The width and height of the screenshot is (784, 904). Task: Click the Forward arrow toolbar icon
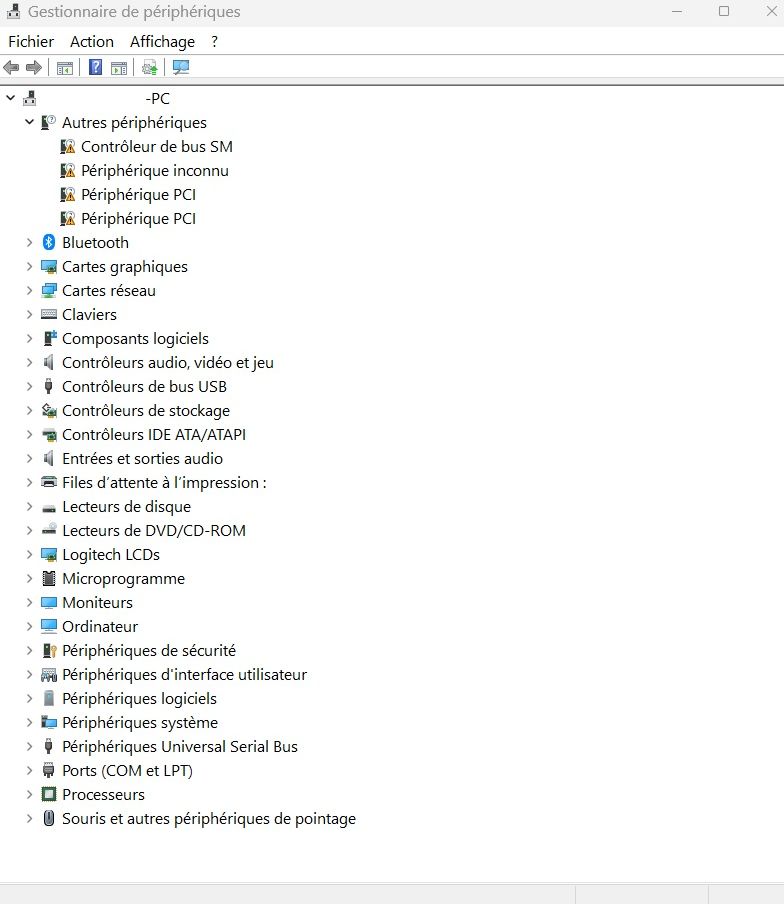click(34, 67)
